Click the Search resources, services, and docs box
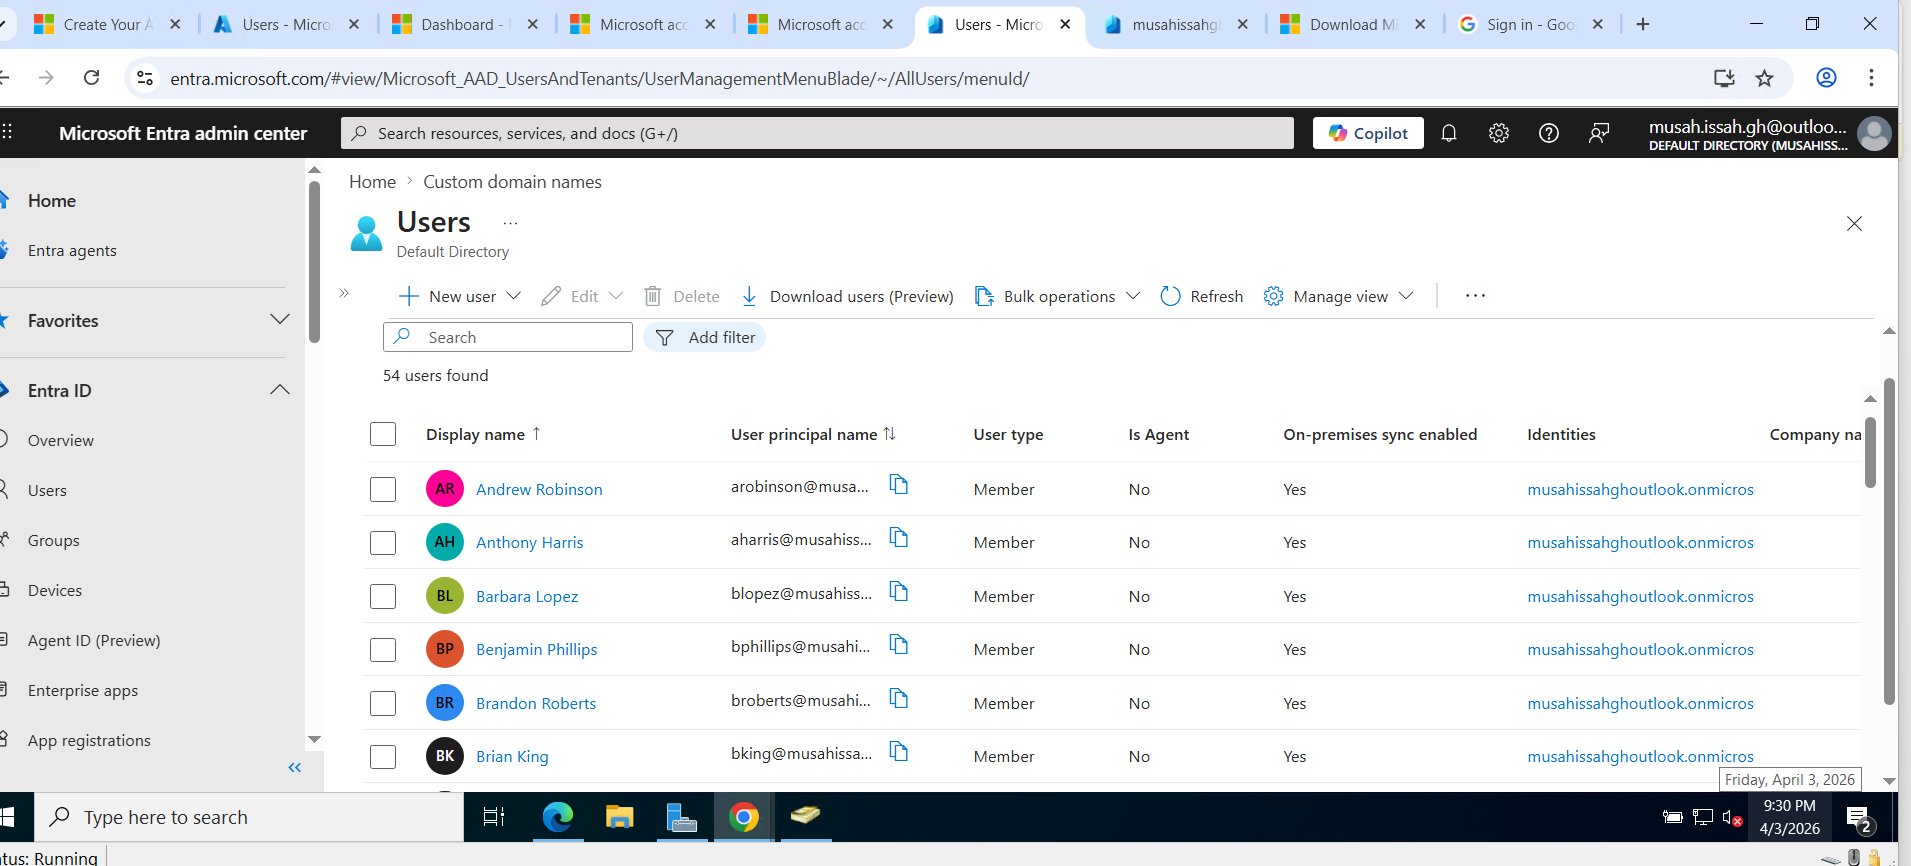The height and width of the screenshot is (866, 1911). pos(817,133)
